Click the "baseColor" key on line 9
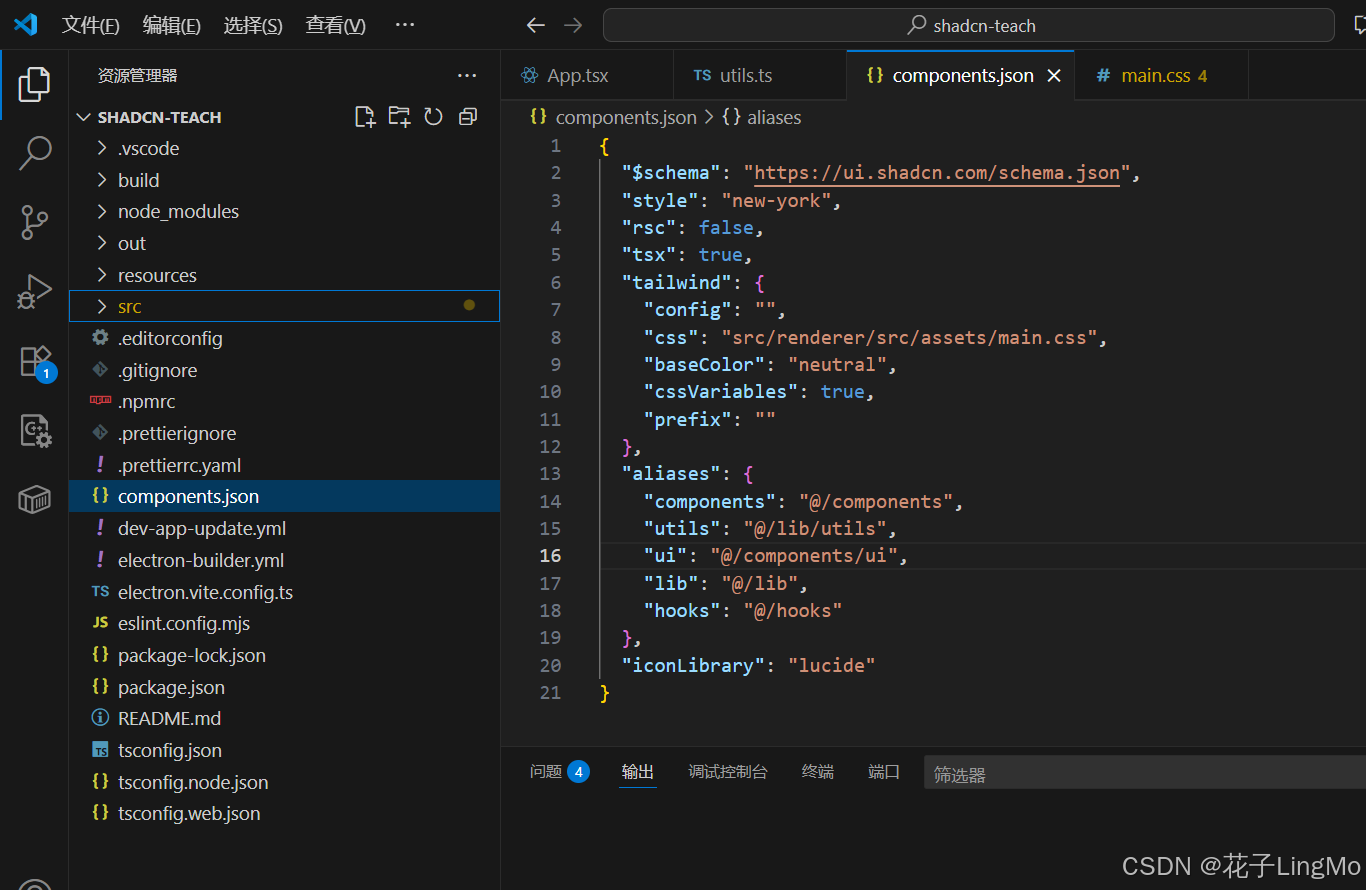The image size is (1366, 890). [704, 364]
